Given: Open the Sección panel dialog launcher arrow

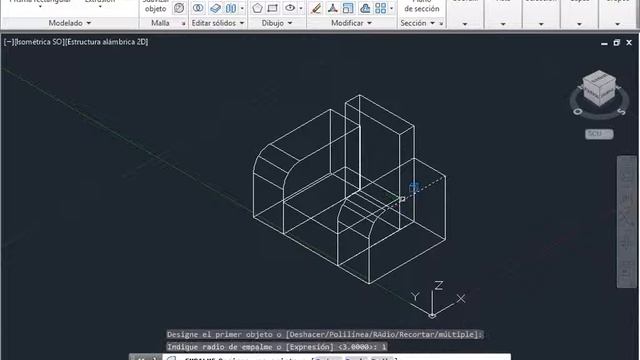Looking at the screenshot, I should [x=441, y=24].
